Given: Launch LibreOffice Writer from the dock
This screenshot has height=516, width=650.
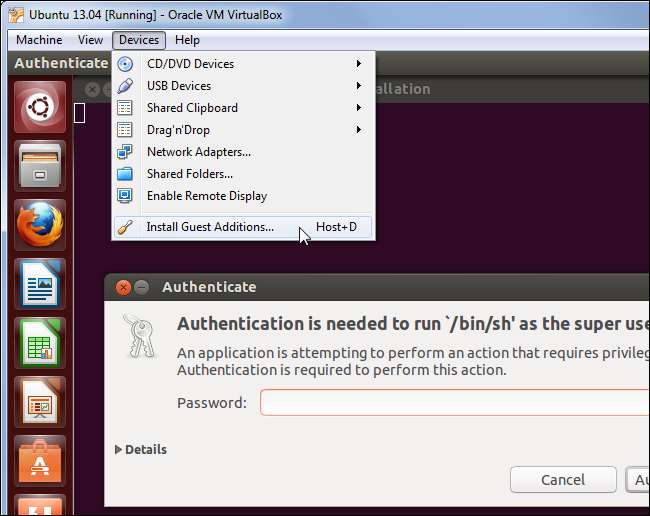Looking at the screenshot, I should click(40, 283).
